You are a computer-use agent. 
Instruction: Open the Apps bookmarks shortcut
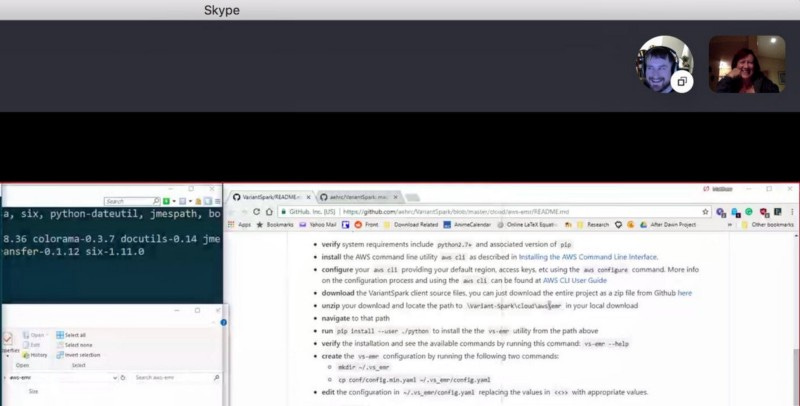[239, 224]
